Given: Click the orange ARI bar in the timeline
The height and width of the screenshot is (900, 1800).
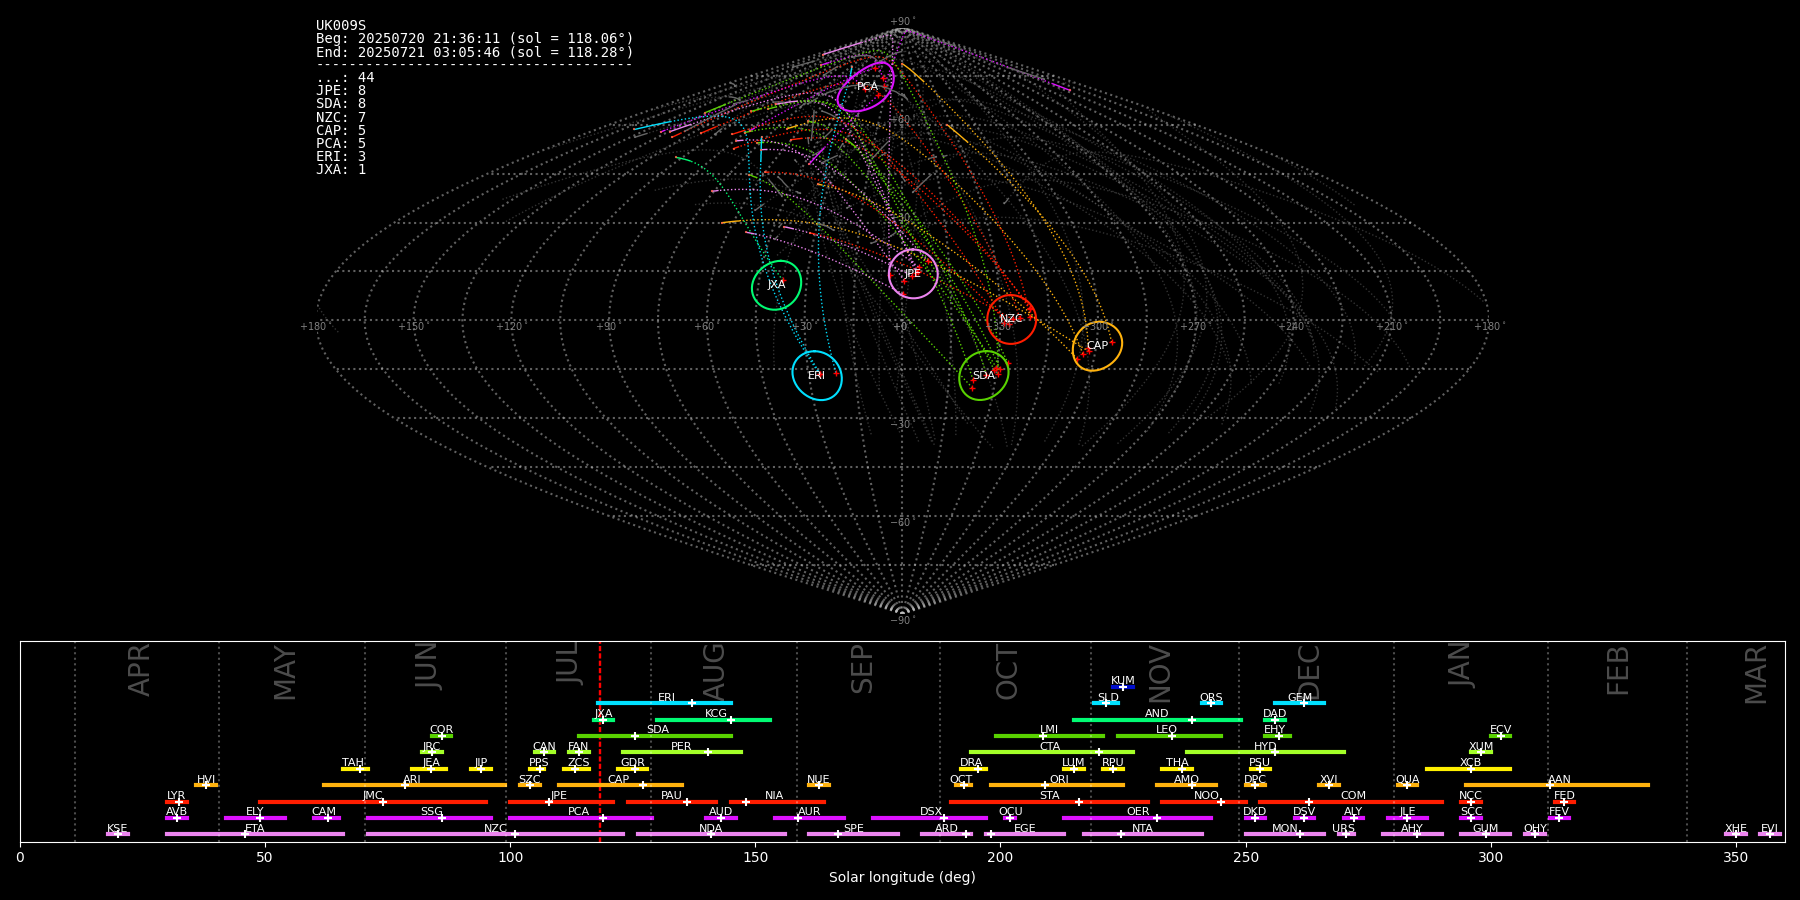Looking at the screenshot, I should click(x=414, y=785).
